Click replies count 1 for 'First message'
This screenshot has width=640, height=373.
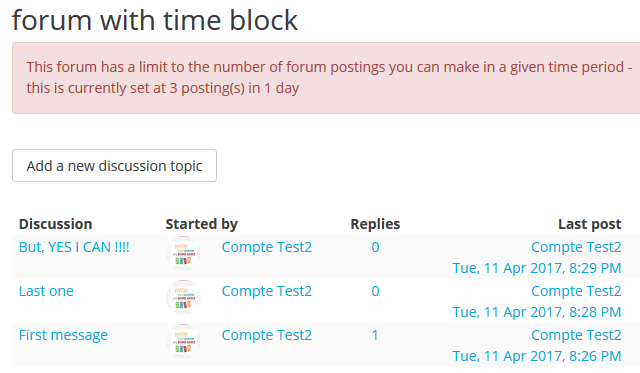(x=375, y=335)
